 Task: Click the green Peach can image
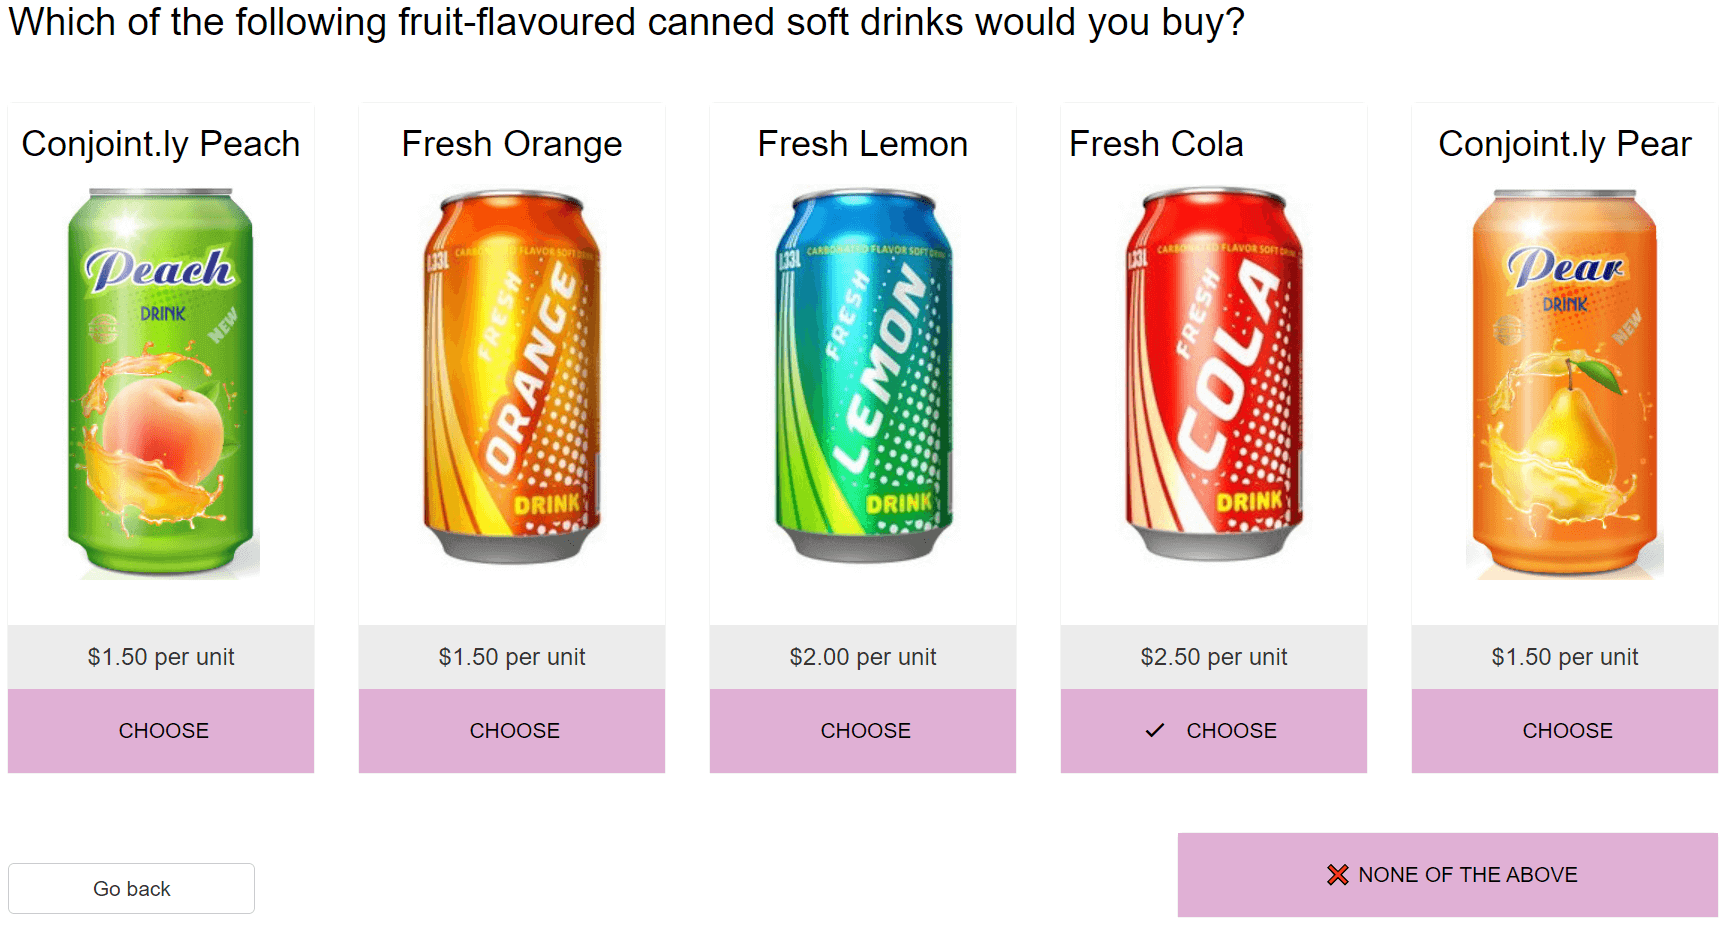pyautogui.click(x=161, y=383)
